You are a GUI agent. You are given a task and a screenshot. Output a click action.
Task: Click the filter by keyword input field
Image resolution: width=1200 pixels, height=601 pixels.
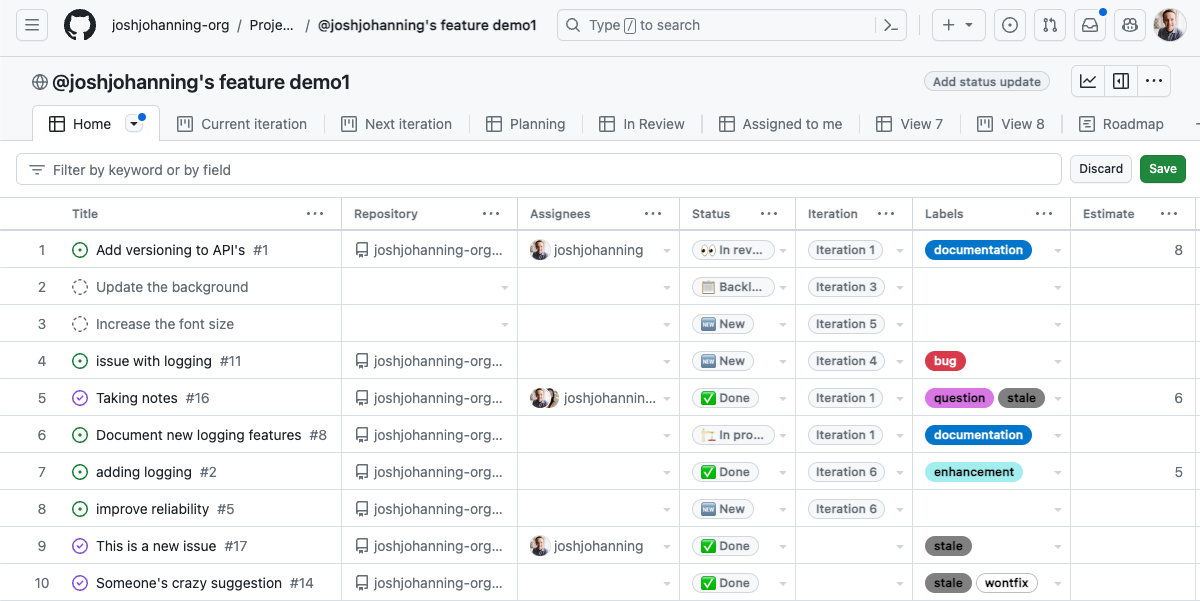(x=400, y=168)
